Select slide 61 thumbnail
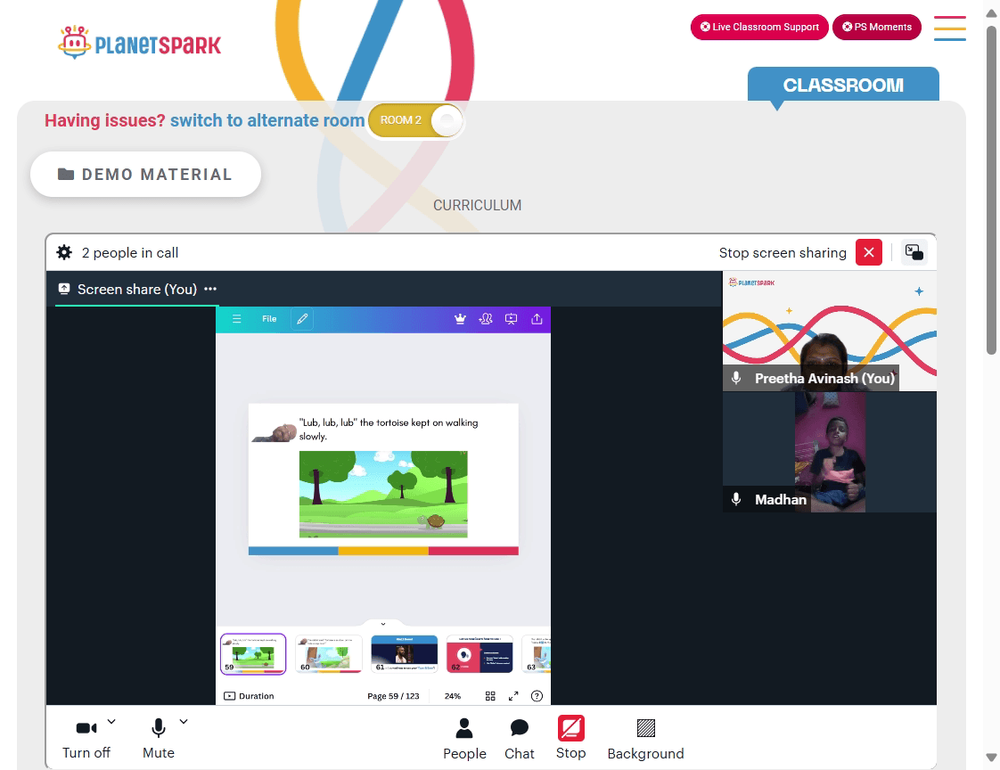The height and width of the screenshot is (770, 1000). [404, 654]
